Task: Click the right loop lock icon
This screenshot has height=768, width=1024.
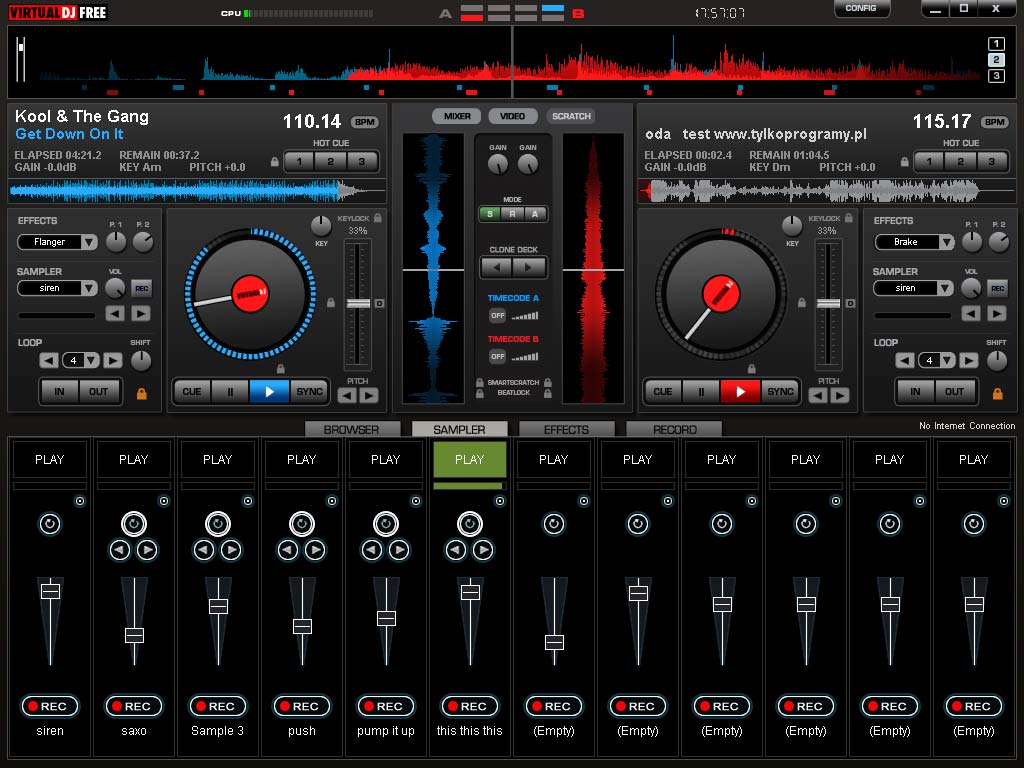Action: click(997, 393)
